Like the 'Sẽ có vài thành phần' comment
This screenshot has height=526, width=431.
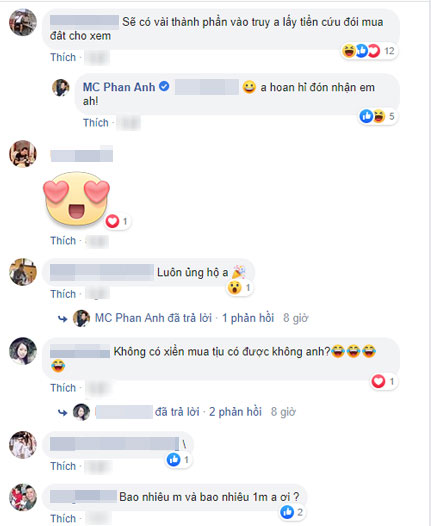63,57
